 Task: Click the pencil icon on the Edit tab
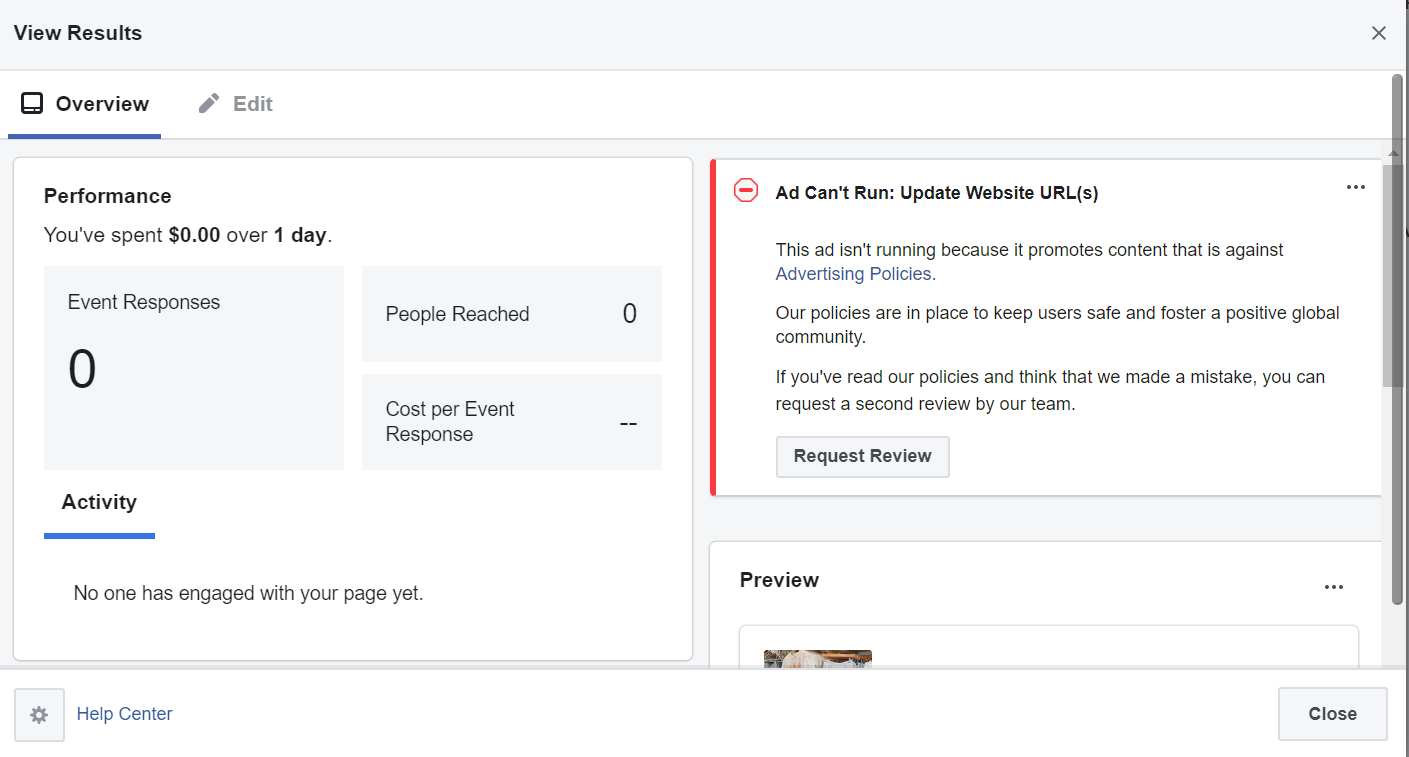coord(209,103)
